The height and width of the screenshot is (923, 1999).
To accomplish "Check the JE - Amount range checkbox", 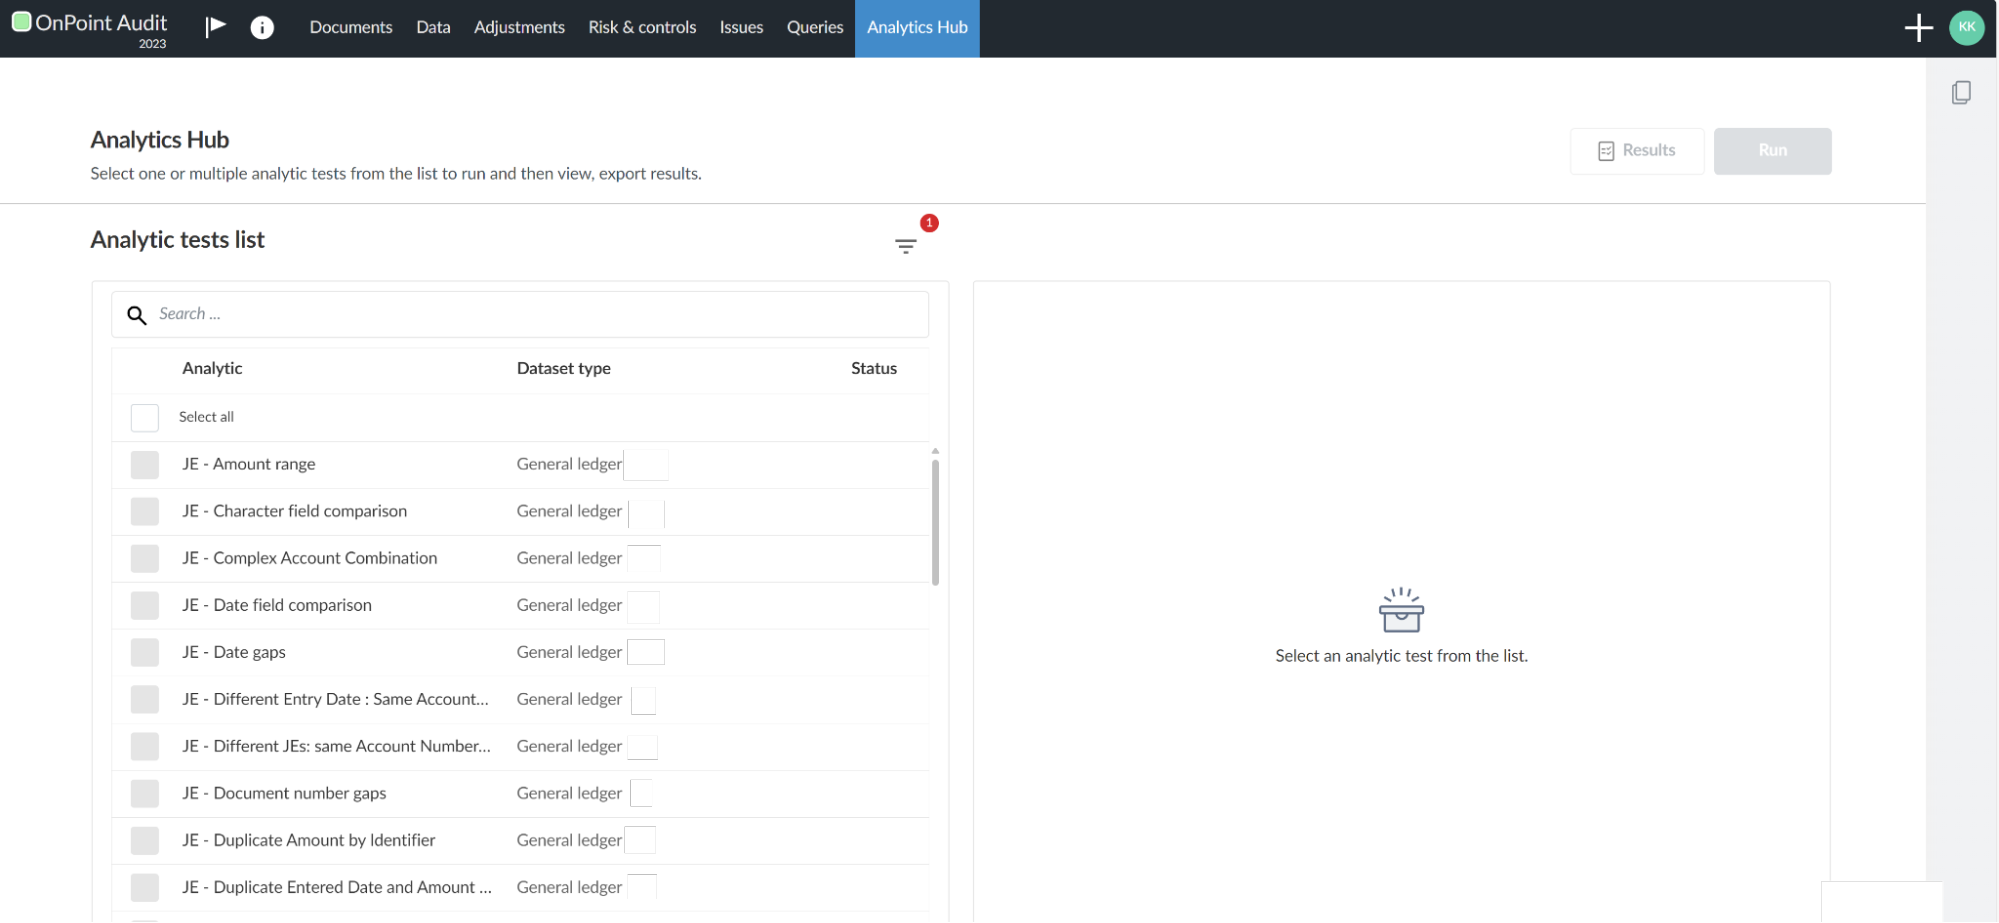I will pyautogui.click(x=145, y=465).
